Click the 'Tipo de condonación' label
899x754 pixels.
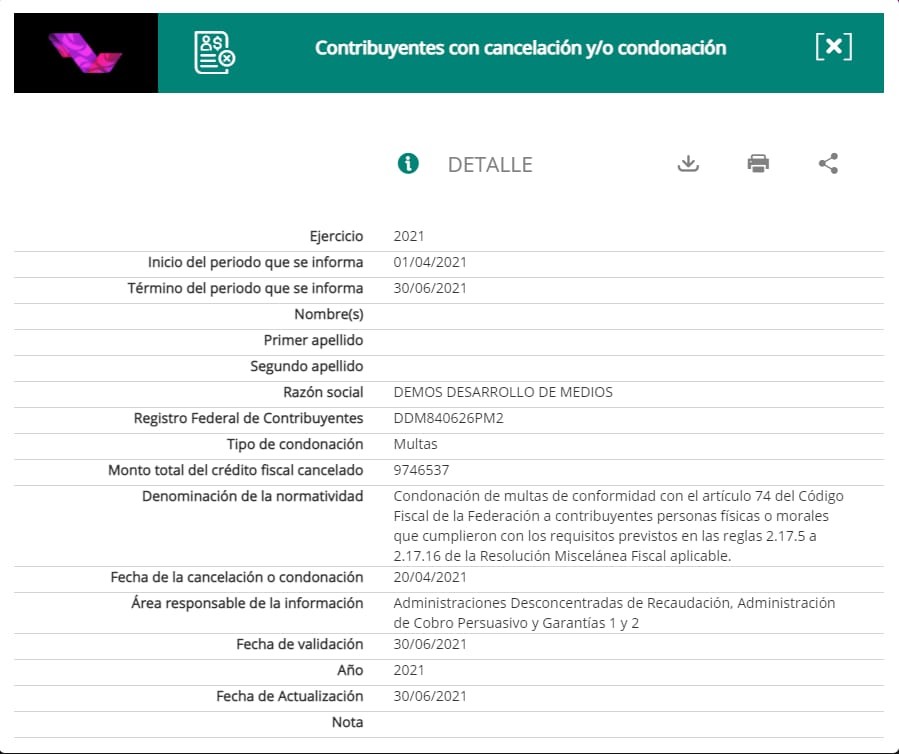click(295, 444)
